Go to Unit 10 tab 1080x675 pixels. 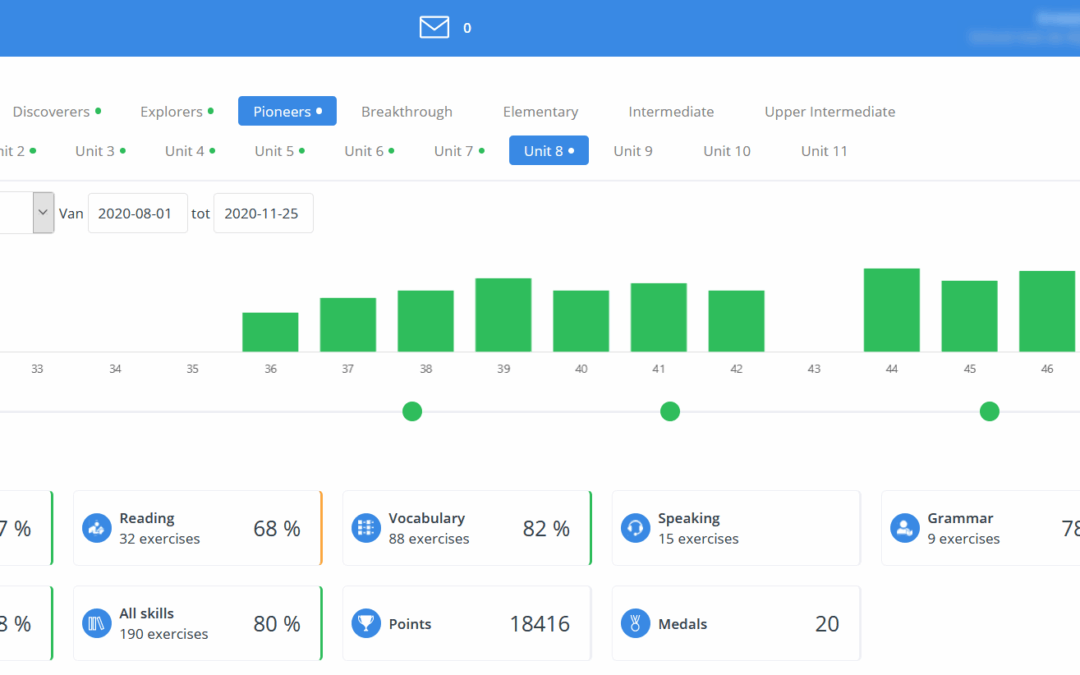point(727,151)
